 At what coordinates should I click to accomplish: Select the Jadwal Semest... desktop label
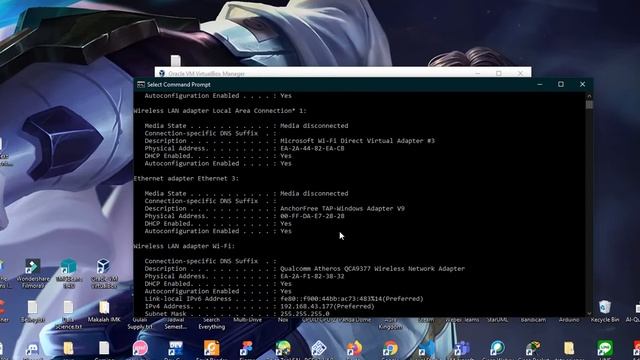coord(176,323)
